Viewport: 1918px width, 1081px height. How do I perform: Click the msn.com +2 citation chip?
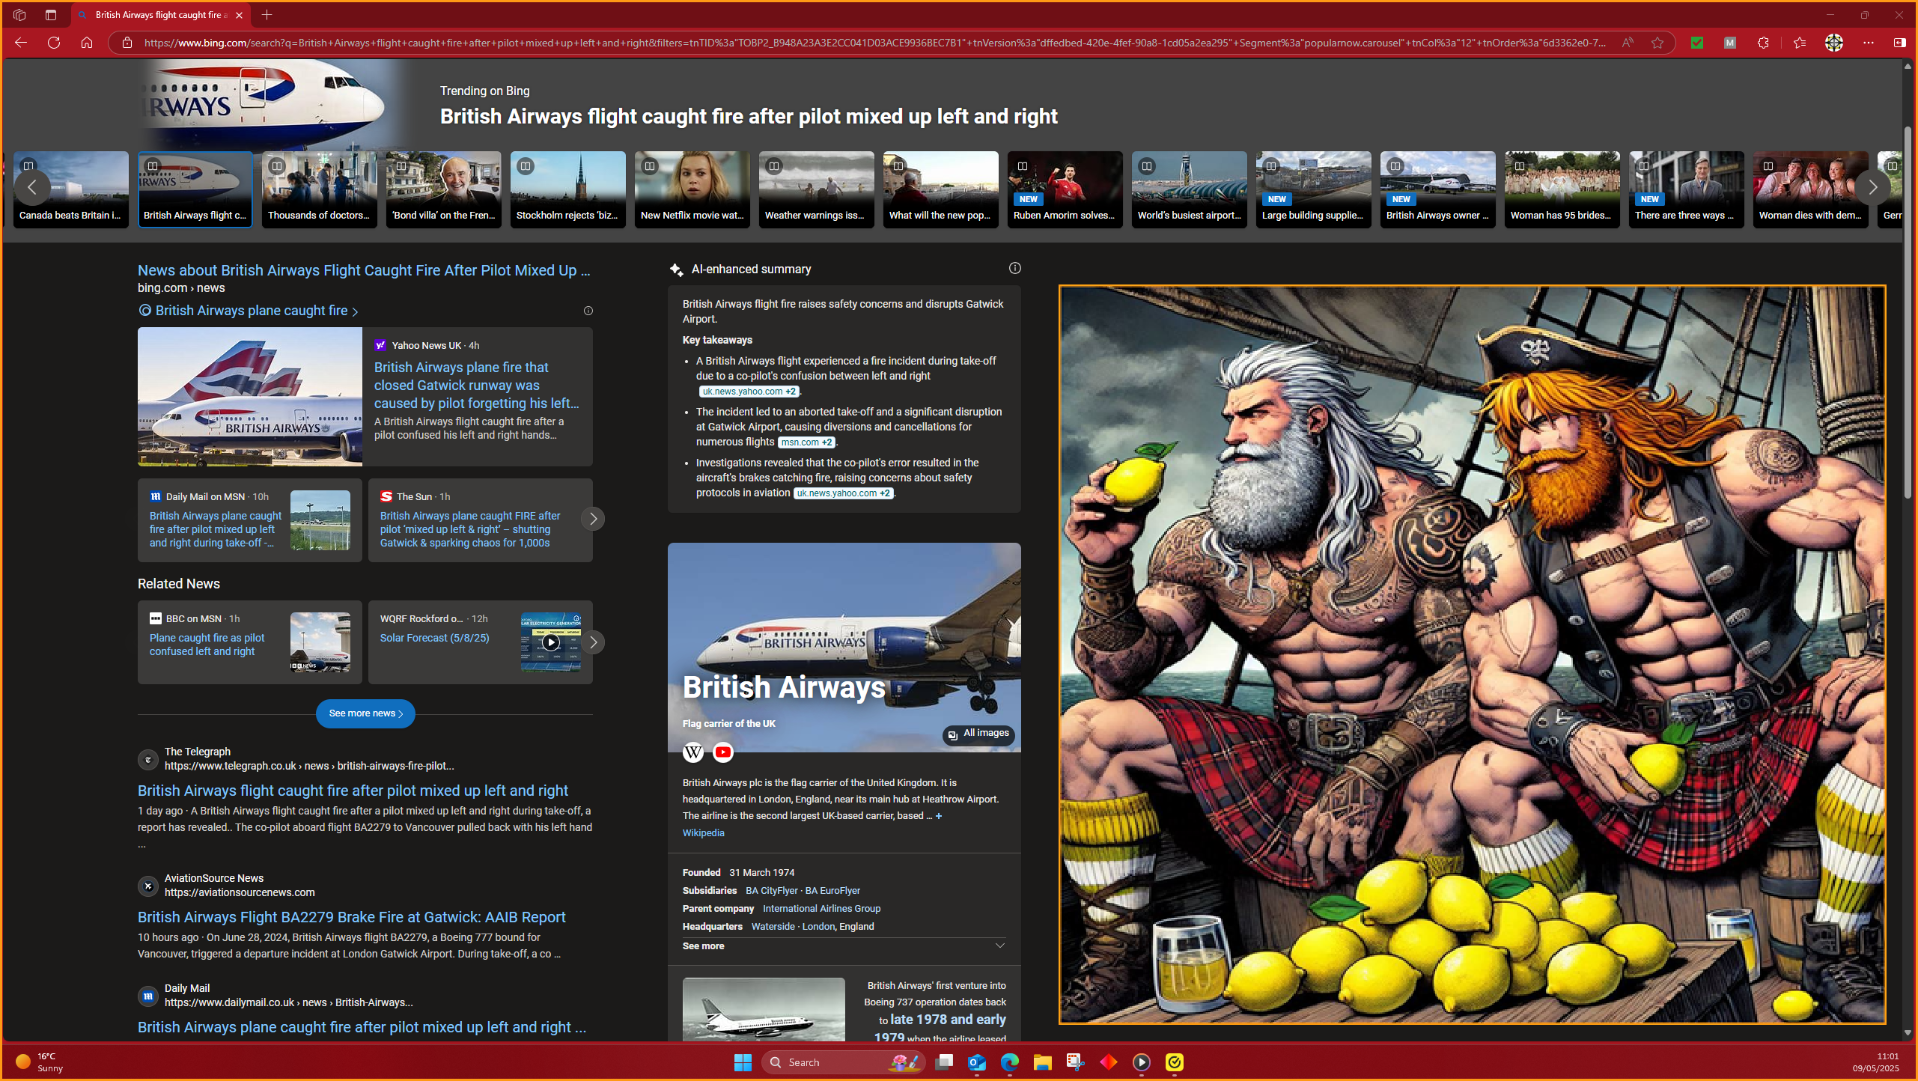click(806, 442)
